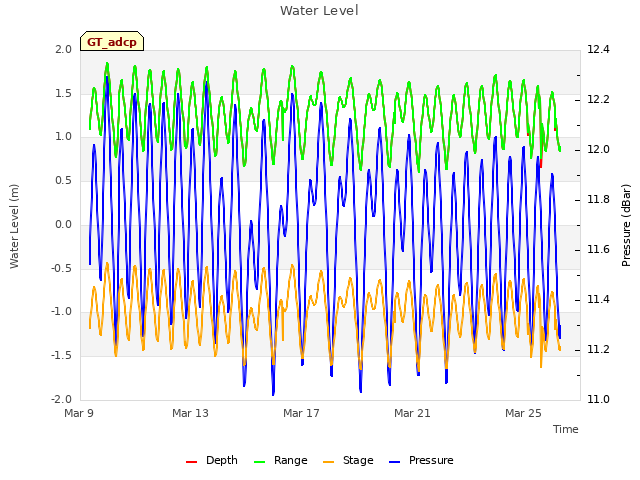Screen dimensions: 640x480
Task: Click the '0.5' left axis value
Action: (63, 180)
